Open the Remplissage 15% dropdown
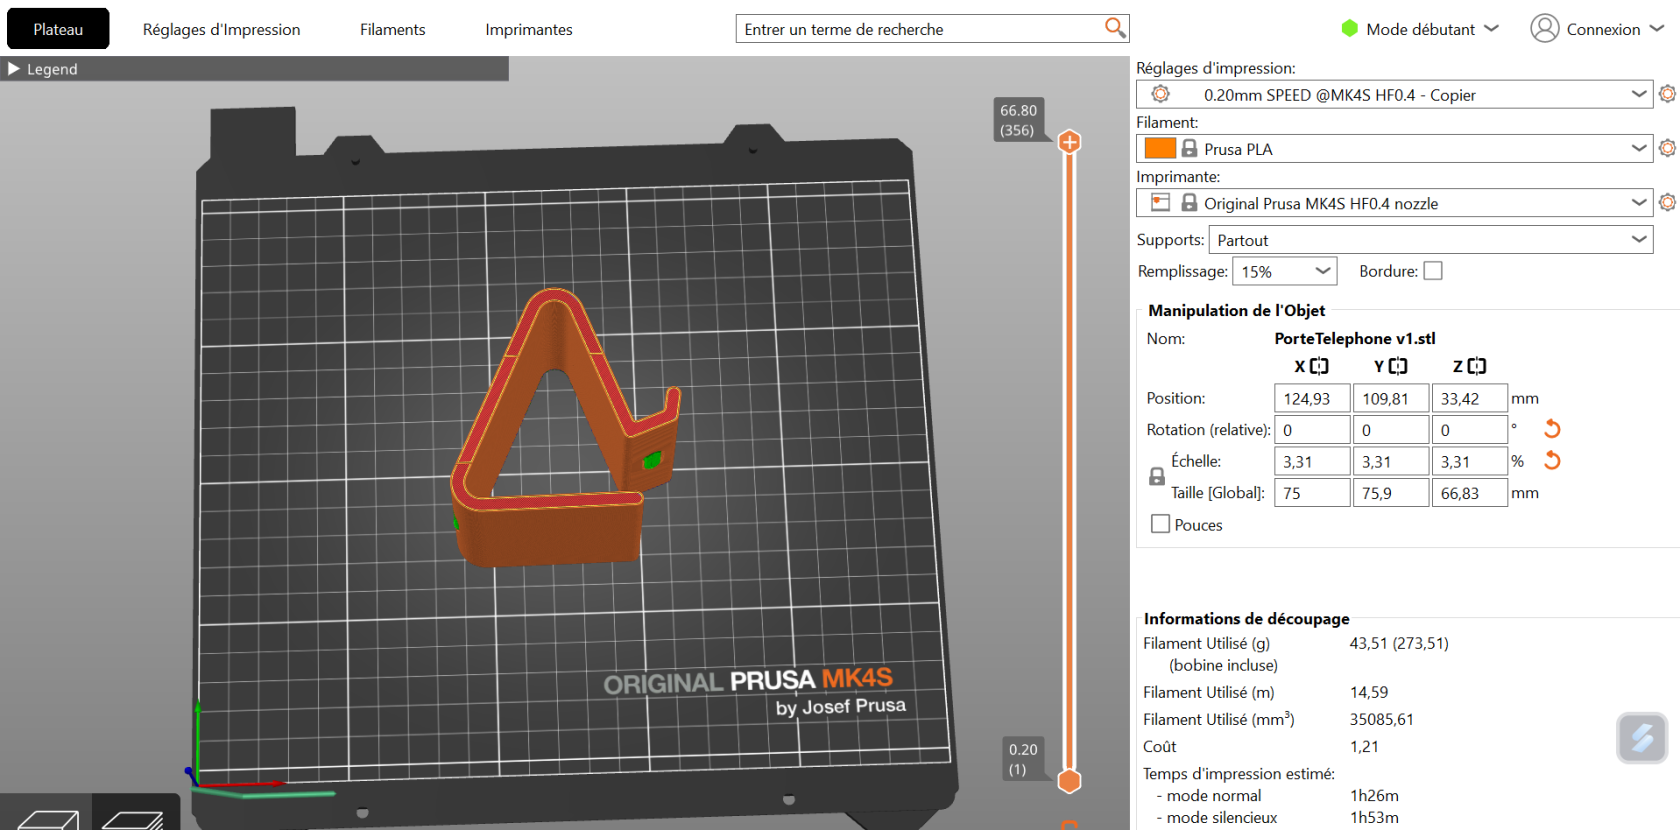This screenshot has height=830, width=1680. click(1323, 271)
